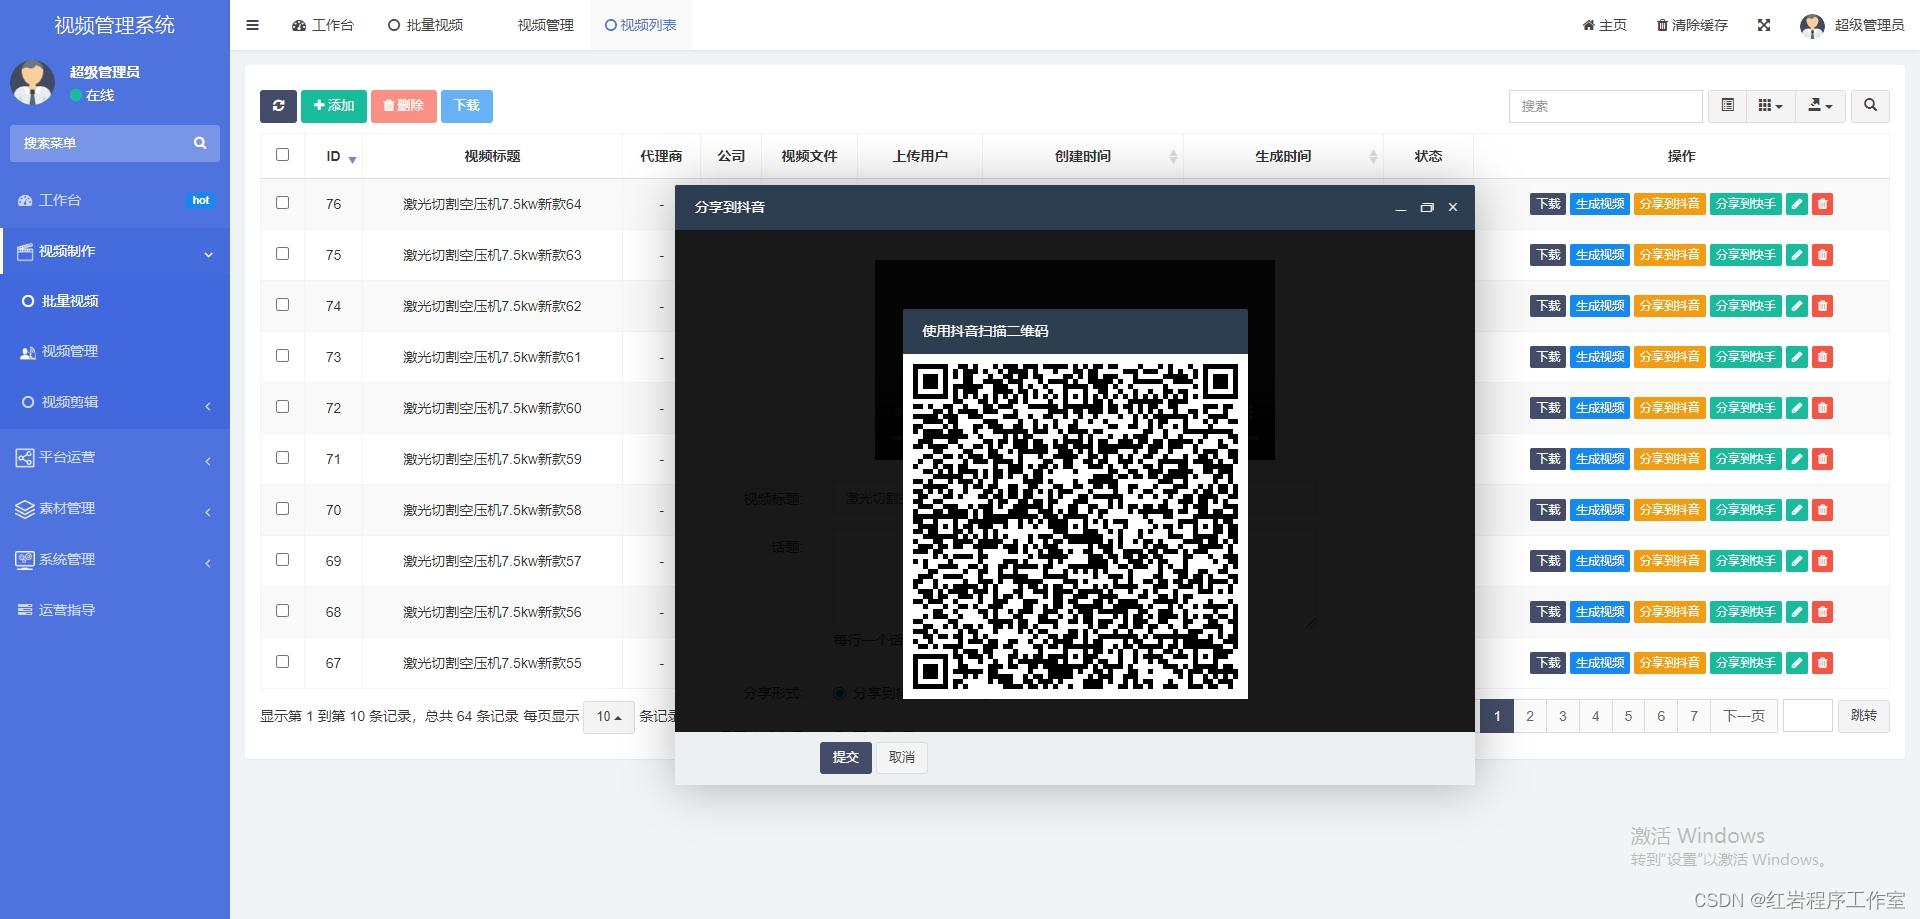
Task: Click the edit pencil icon for row 69
Action: (1797, 561)
